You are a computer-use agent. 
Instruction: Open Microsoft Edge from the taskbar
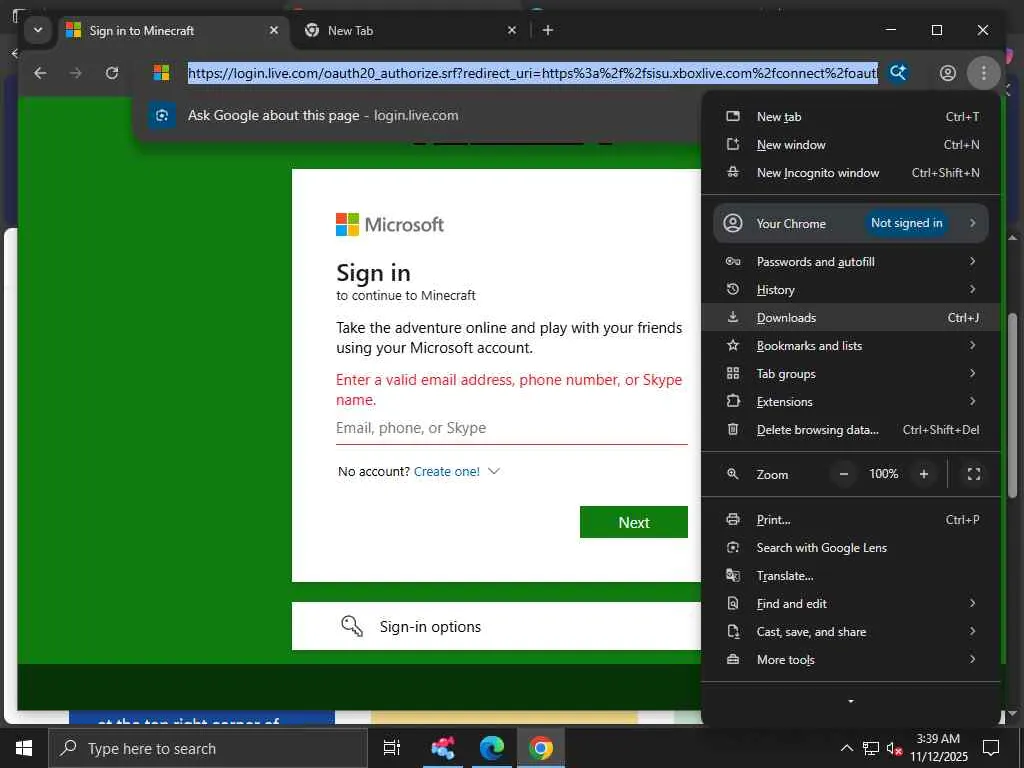coord(492,748)
